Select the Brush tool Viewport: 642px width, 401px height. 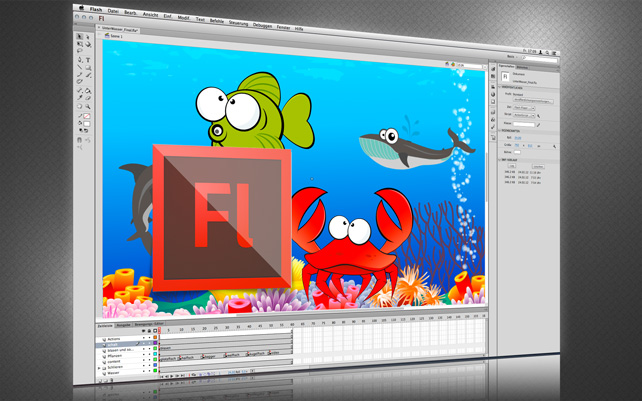(88, 75)
